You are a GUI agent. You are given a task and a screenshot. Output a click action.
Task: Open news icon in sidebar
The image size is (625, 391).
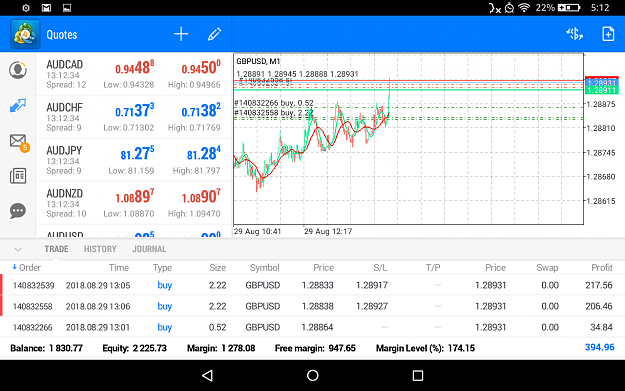18,176
